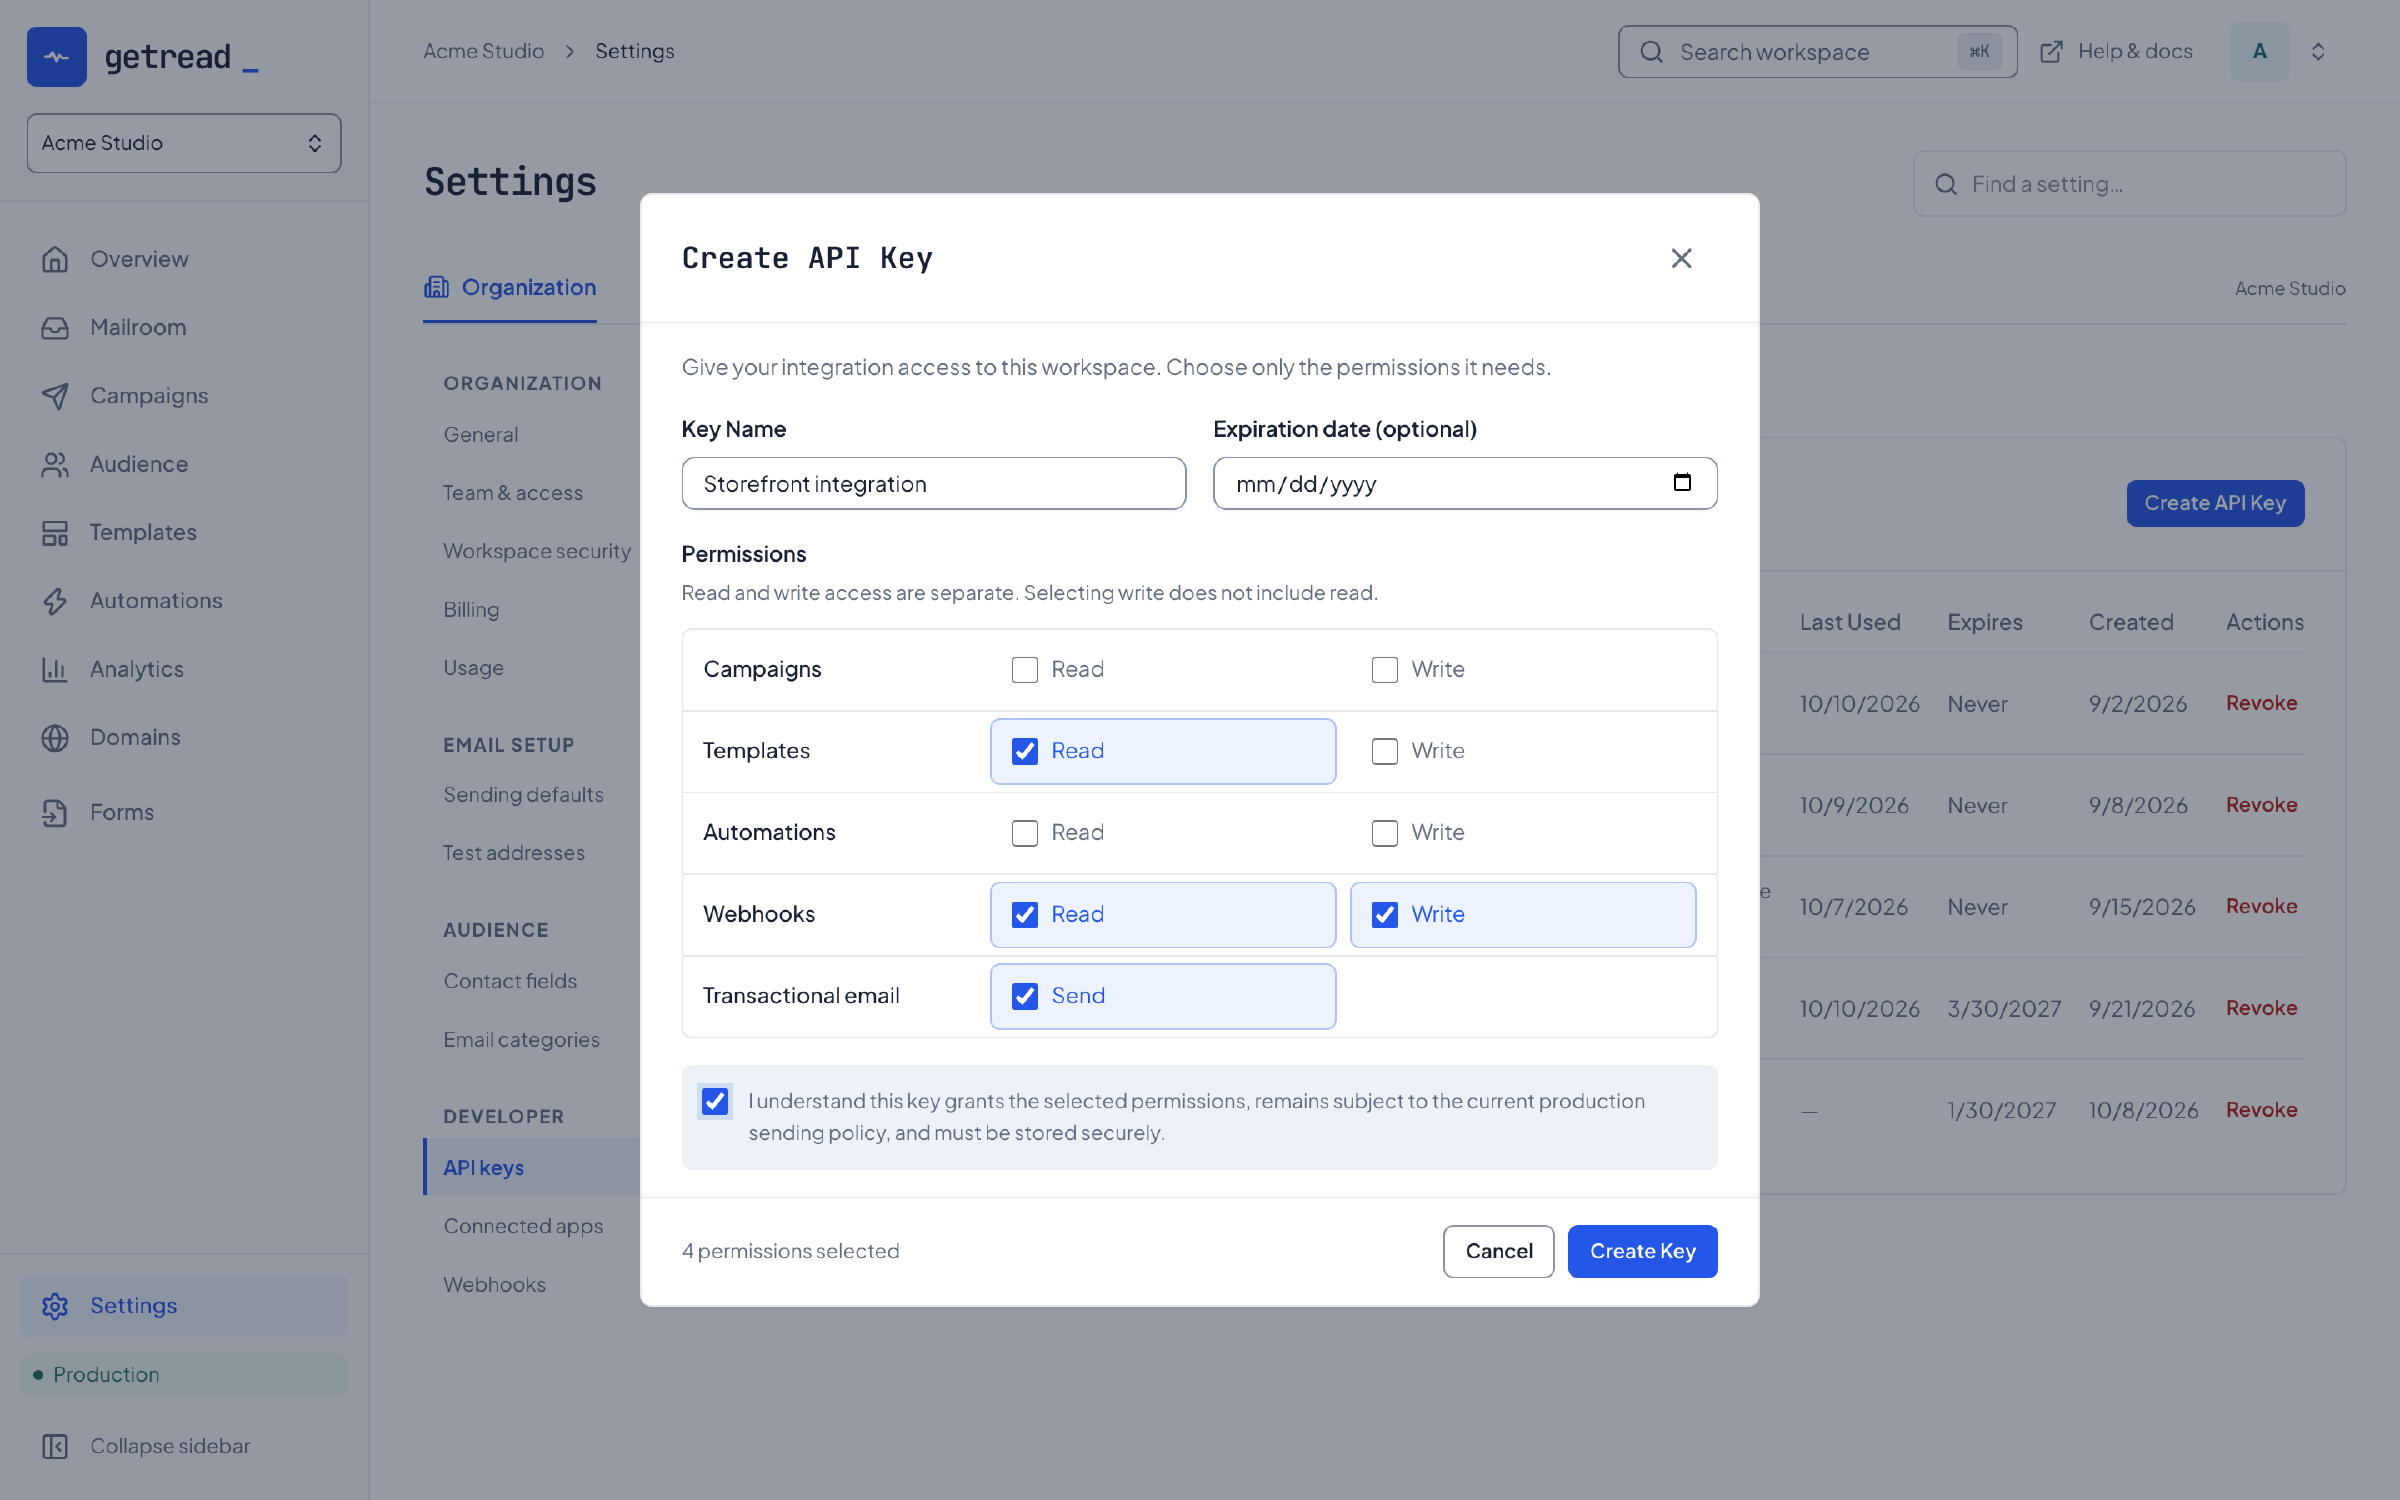
Task: Uncheck the I understand acknowledgment checkbox
Action: pyautogui.click(x=715, y=1101)
